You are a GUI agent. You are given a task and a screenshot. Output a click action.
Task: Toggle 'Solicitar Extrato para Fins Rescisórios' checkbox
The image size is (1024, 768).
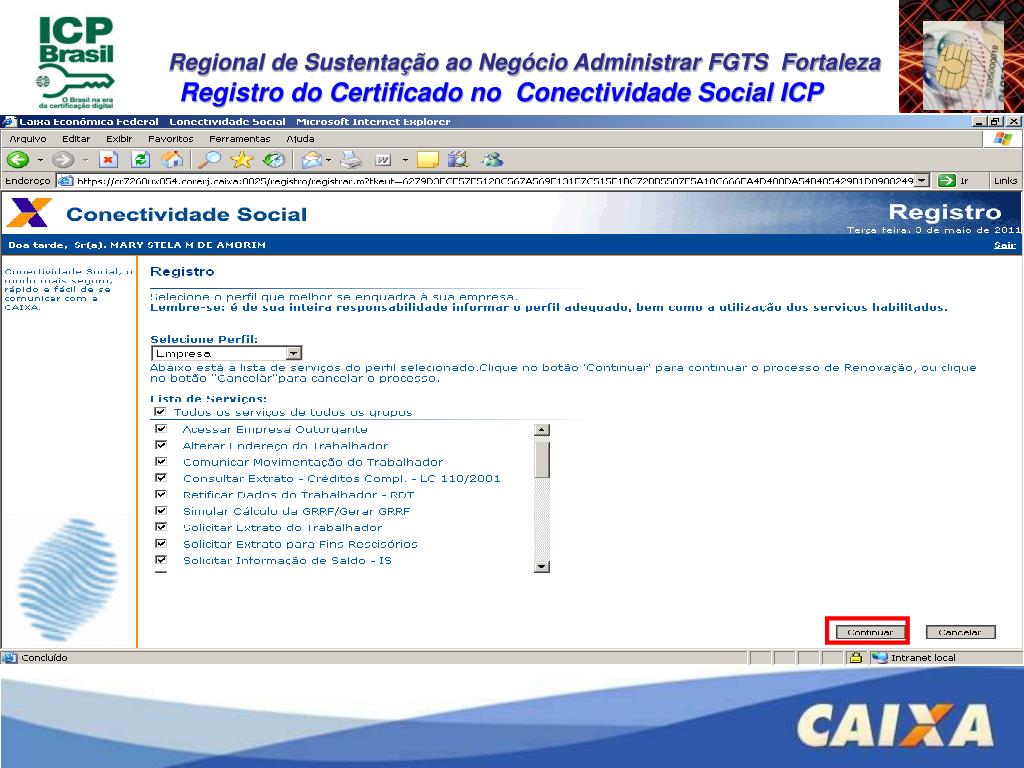click(x=161, y=543)
